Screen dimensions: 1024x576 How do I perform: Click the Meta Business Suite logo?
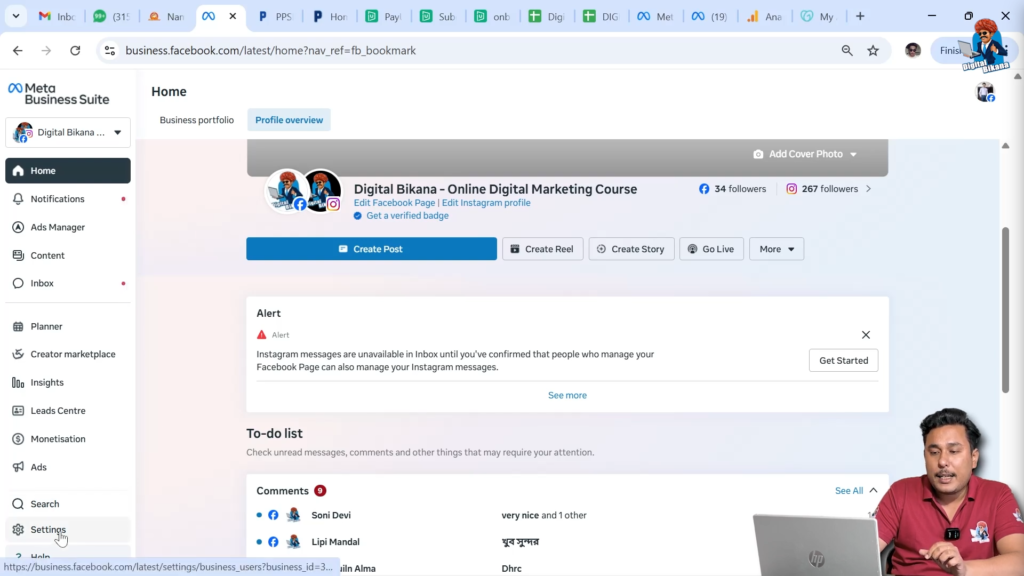point(59,94)
